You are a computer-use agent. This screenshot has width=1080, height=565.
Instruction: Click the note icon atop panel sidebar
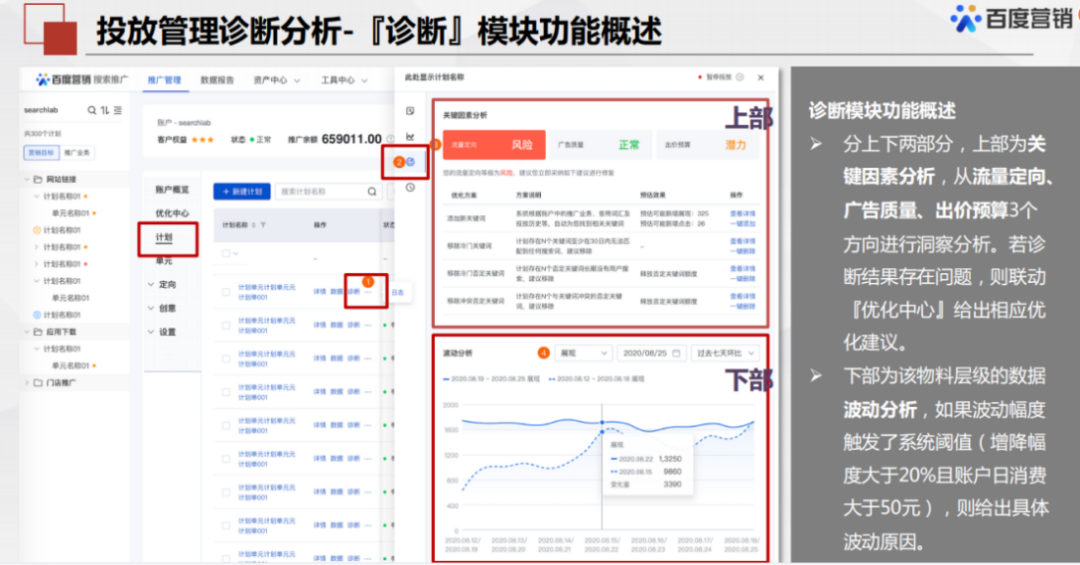411,110
